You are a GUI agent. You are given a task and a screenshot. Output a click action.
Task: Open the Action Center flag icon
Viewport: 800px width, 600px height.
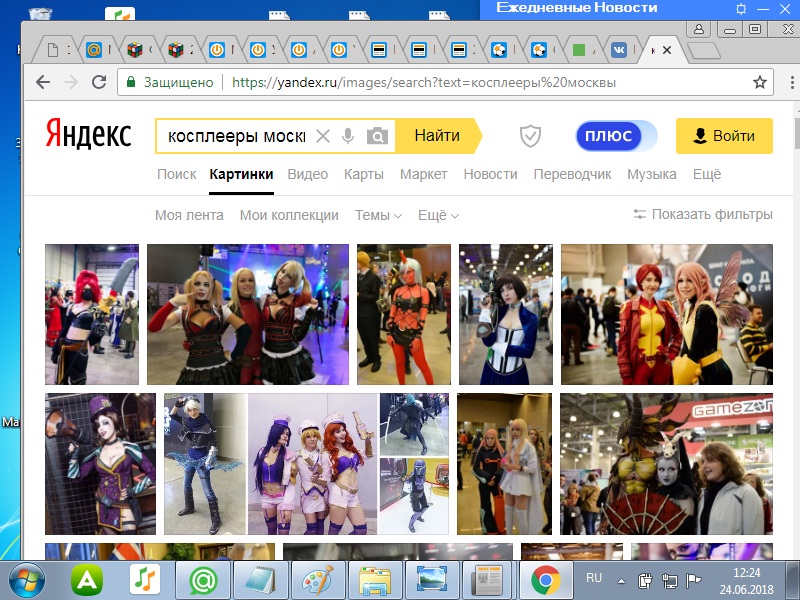[x=693, y=581]
